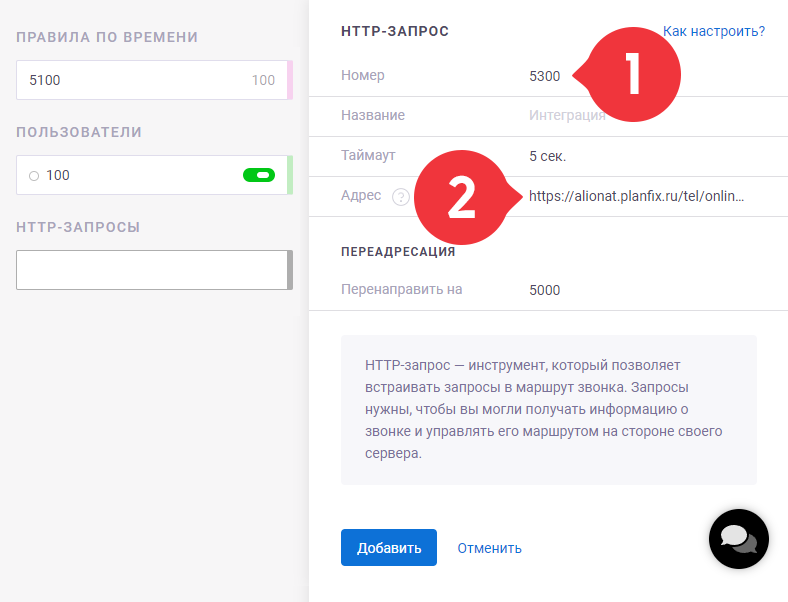Click the green color strip on user 100
This screenshot has width=788, height=602.
290,175
